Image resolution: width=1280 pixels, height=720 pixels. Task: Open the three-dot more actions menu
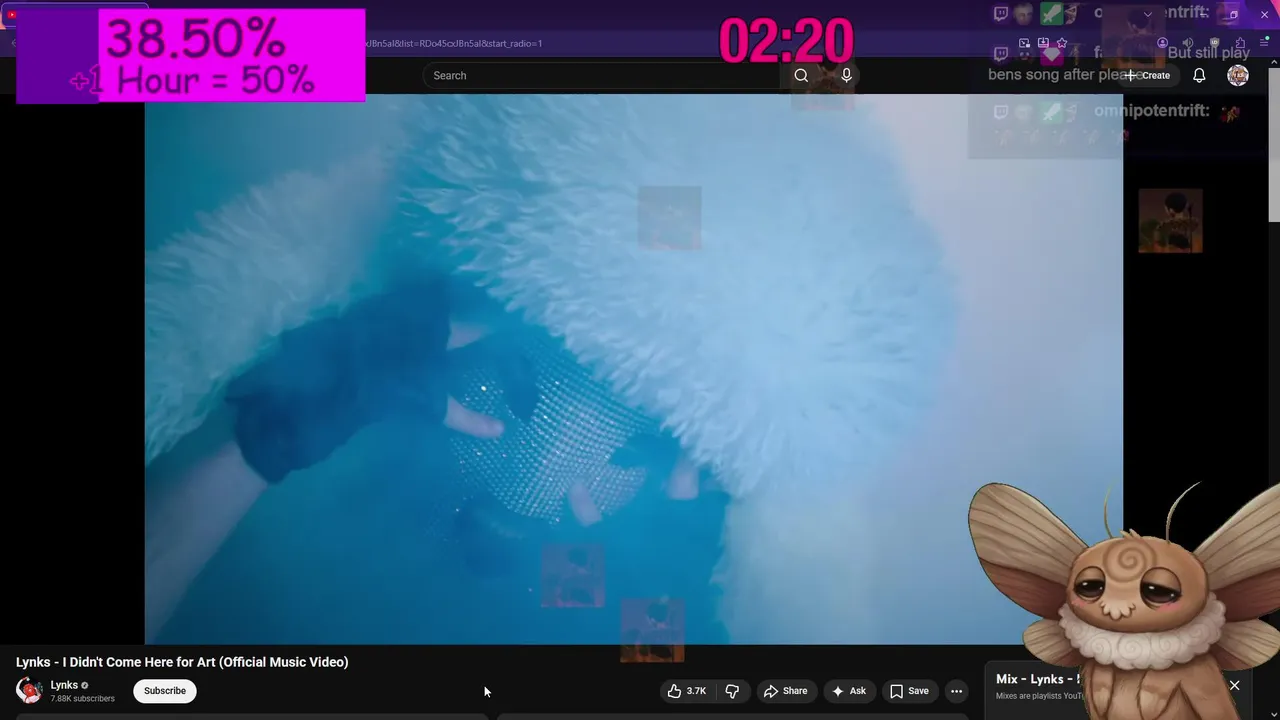tap(956, 691)
